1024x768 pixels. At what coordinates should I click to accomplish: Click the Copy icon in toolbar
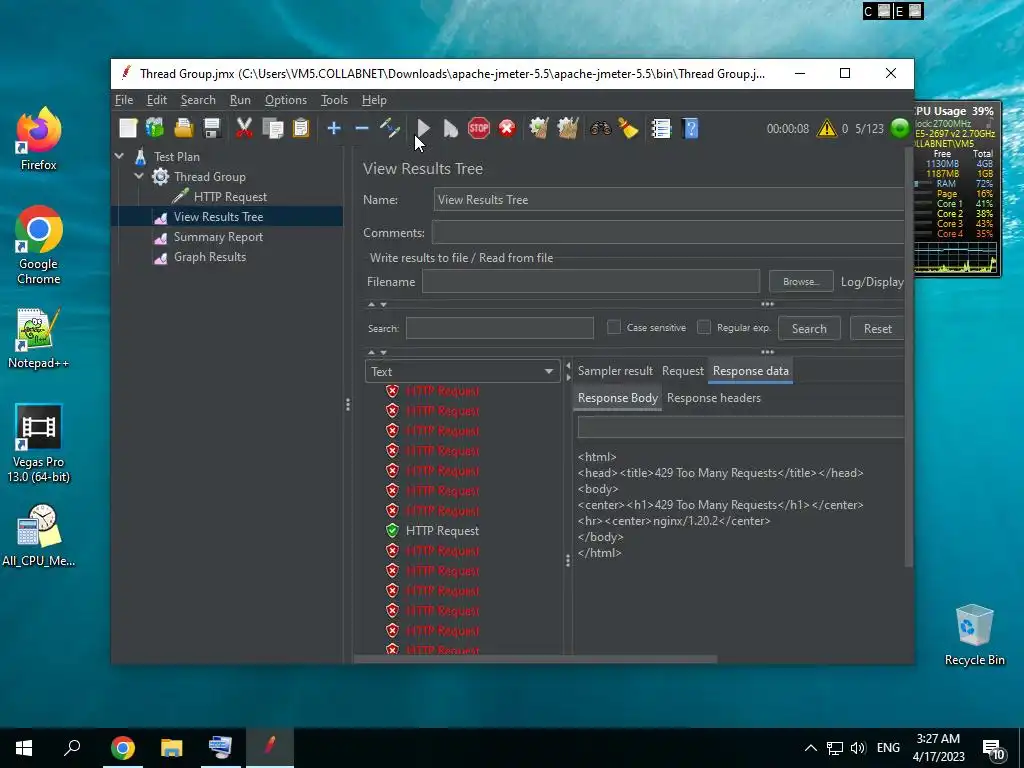(272, 128)
